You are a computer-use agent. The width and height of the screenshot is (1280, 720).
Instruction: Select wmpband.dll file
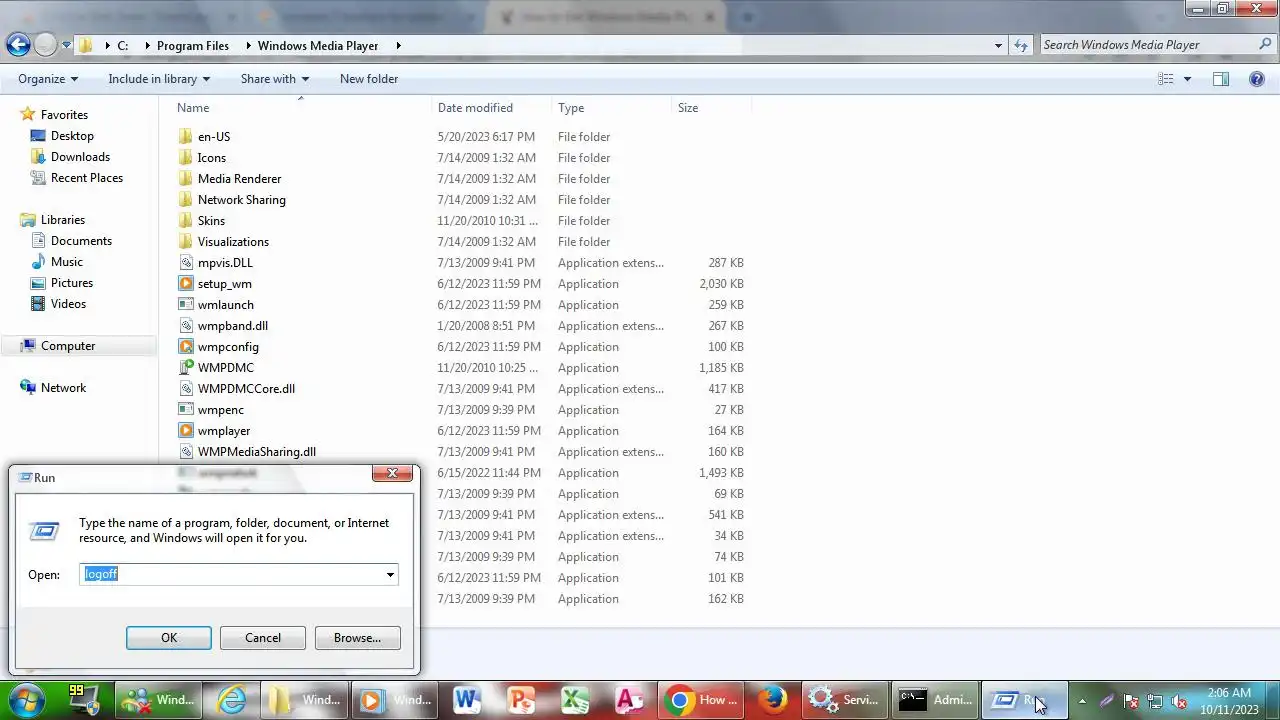(x=232, y=326)
